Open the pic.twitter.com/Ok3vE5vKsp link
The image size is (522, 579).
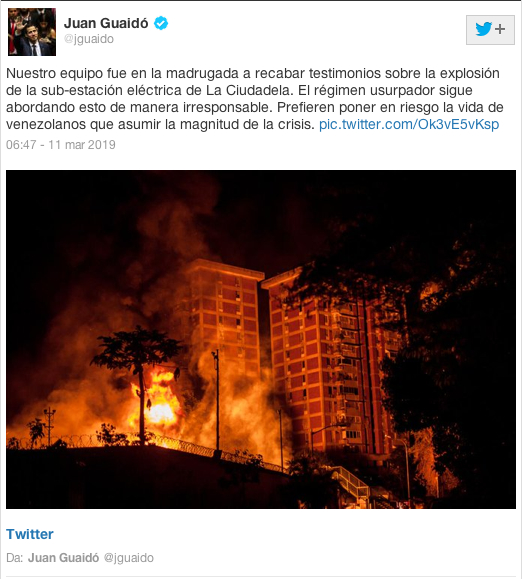point(409,124)
